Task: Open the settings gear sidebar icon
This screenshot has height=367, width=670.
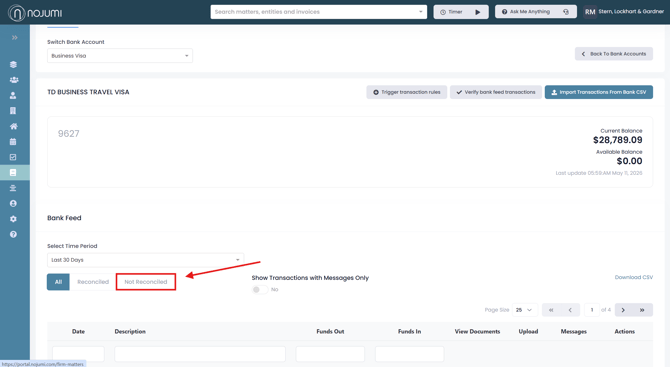Action: pos(13,219)
